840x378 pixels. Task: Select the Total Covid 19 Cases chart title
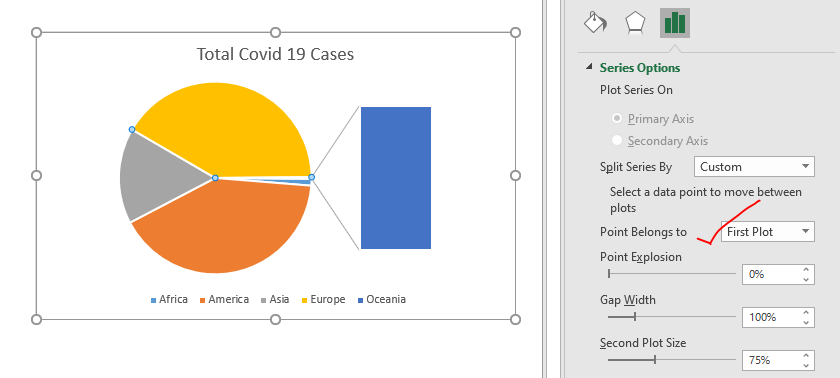click(x=275, y=54)
